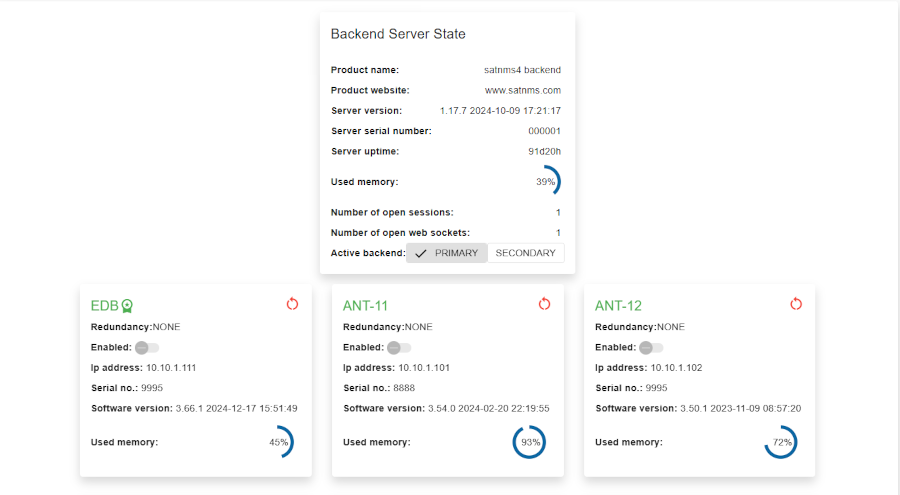The height and width of the screenshot is (495, 900).
Task: Click the Number of open web sockets label
Action: click(400, 233)
